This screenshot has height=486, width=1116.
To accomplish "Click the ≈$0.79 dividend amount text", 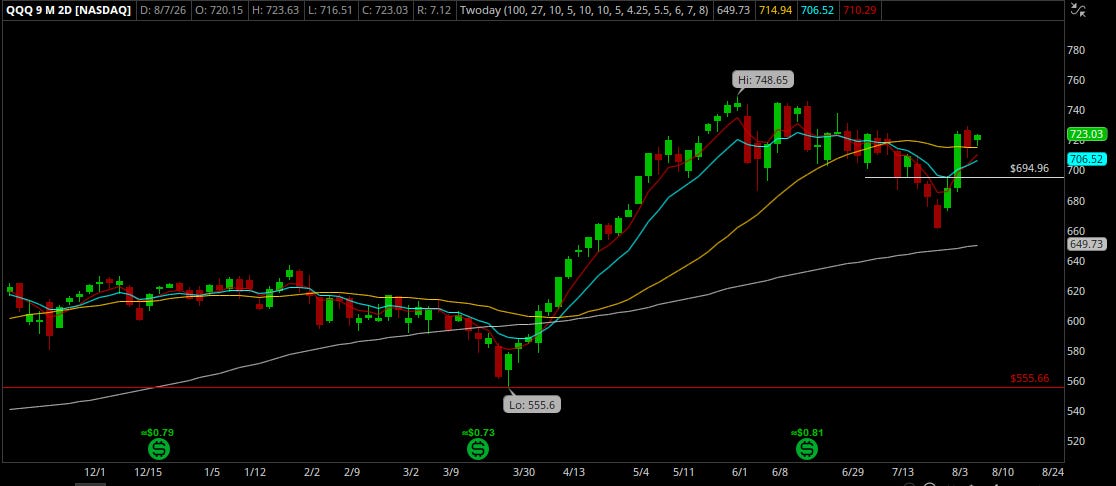I will click(x=157, y=432).
